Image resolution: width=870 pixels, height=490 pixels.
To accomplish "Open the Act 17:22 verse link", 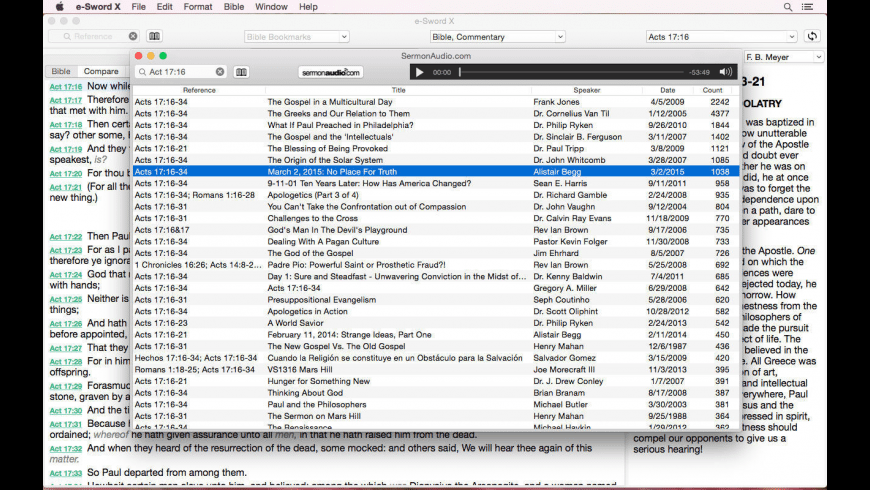I will [65, 237].
